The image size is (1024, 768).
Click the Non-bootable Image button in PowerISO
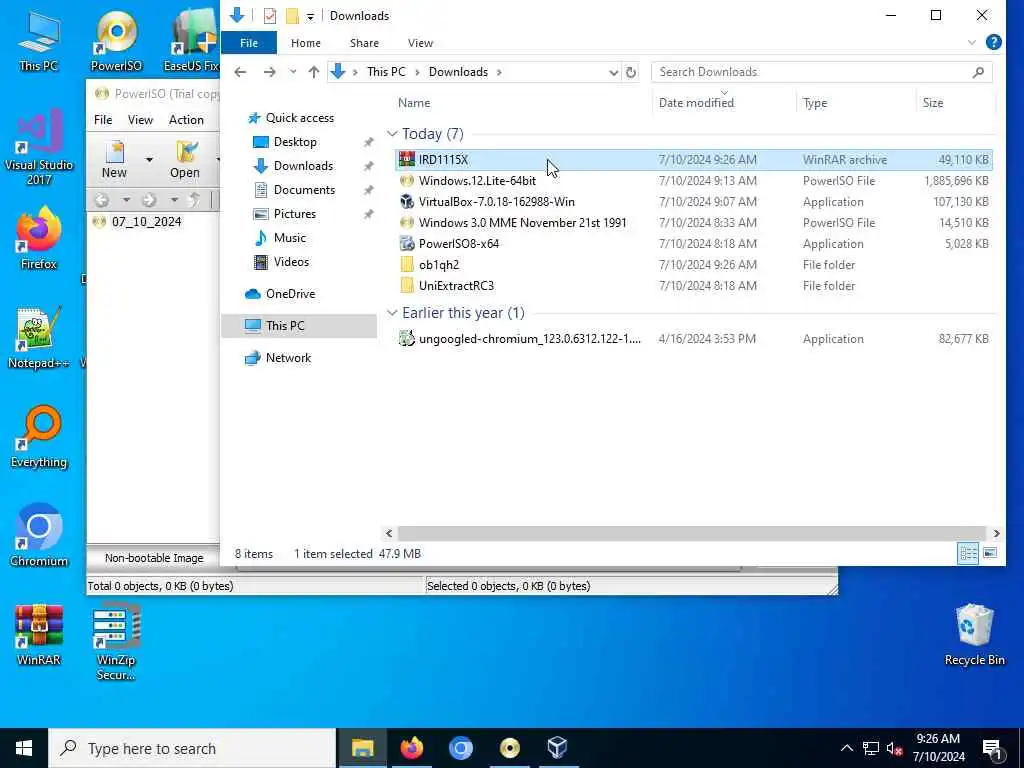(x=154, y=558)
